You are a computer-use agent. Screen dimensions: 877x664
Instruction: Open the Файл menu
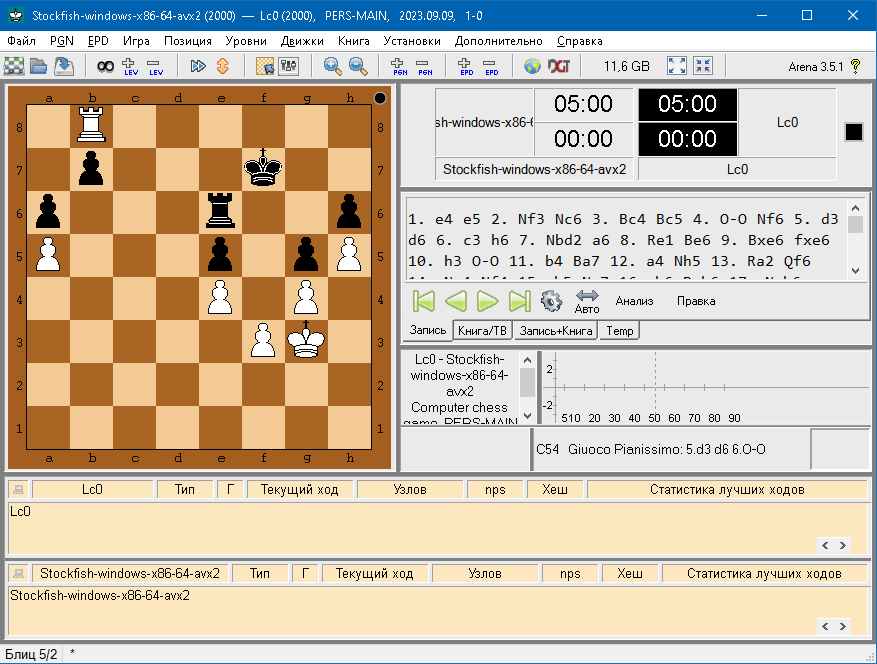[22, 41]
